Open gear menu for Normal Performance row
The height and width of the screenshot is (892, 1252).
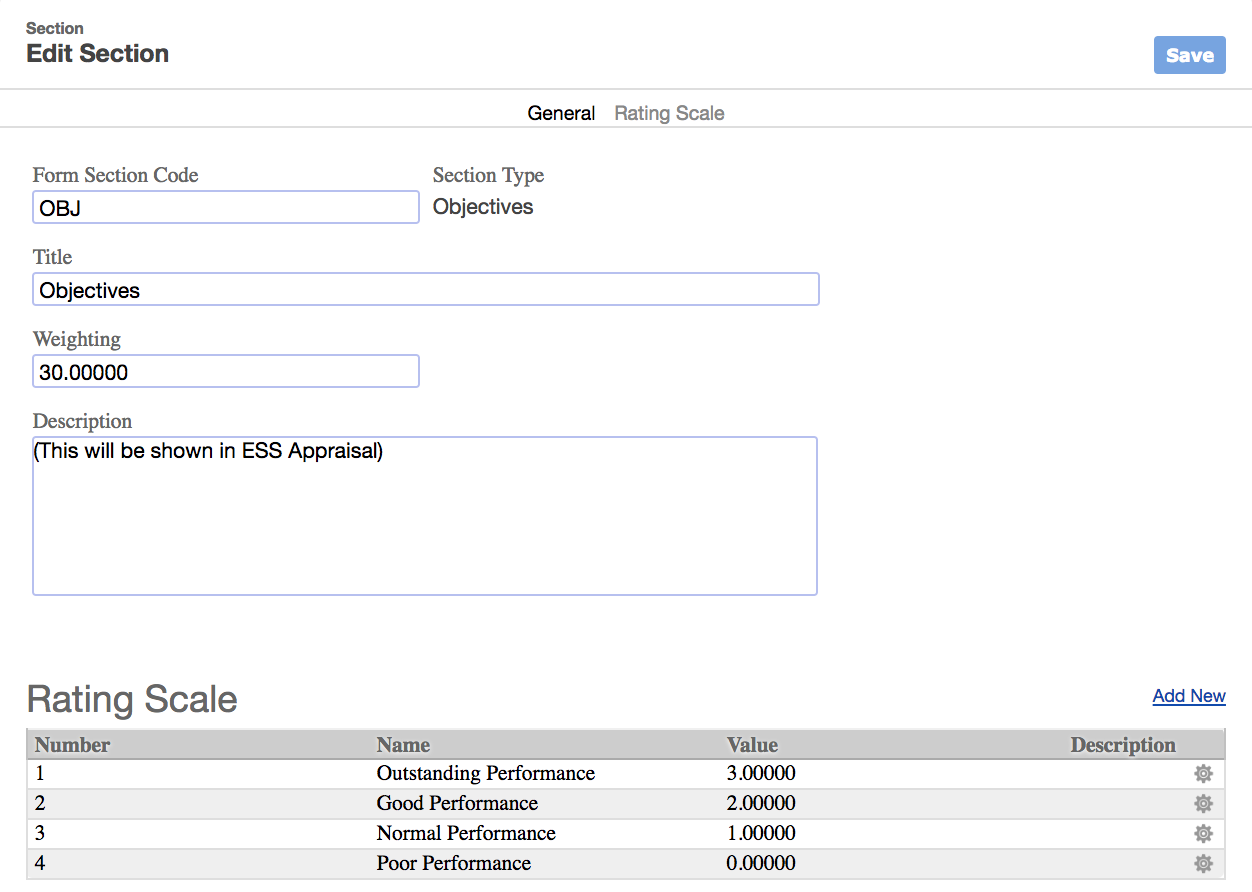click(x=1203, y=833)
